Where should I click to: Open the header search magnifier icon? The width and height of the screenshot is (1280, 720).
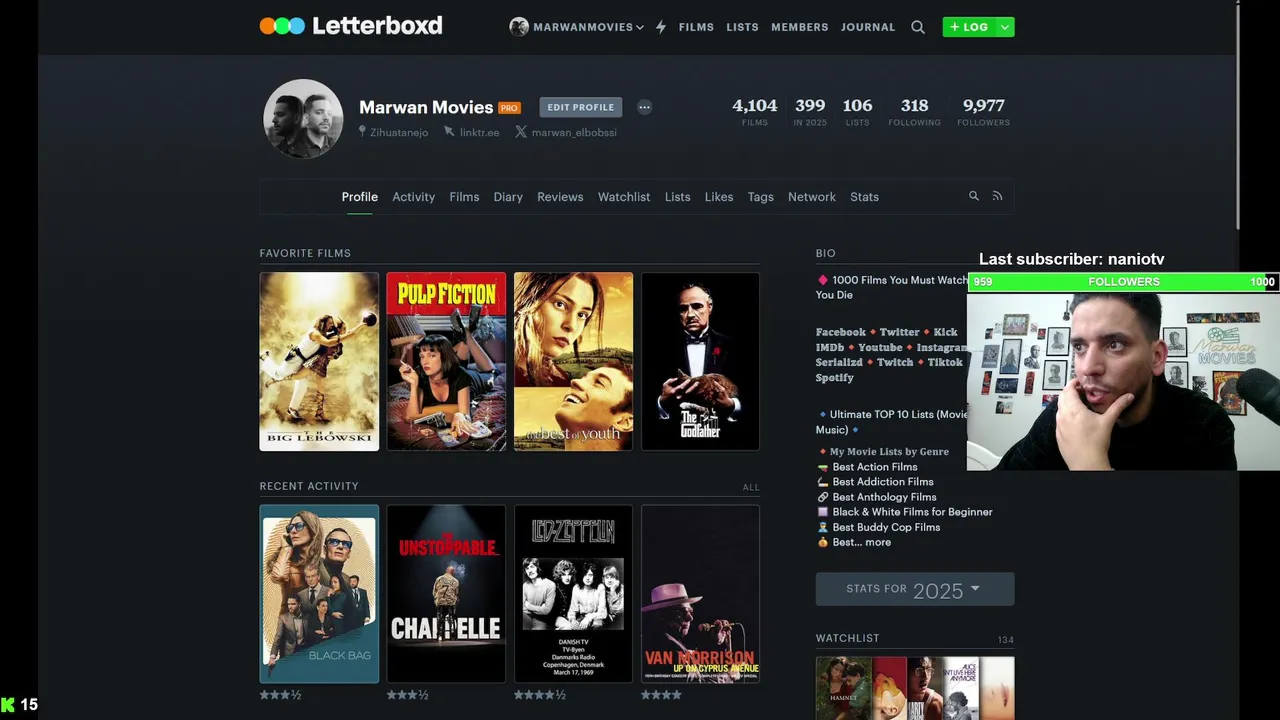918,27
